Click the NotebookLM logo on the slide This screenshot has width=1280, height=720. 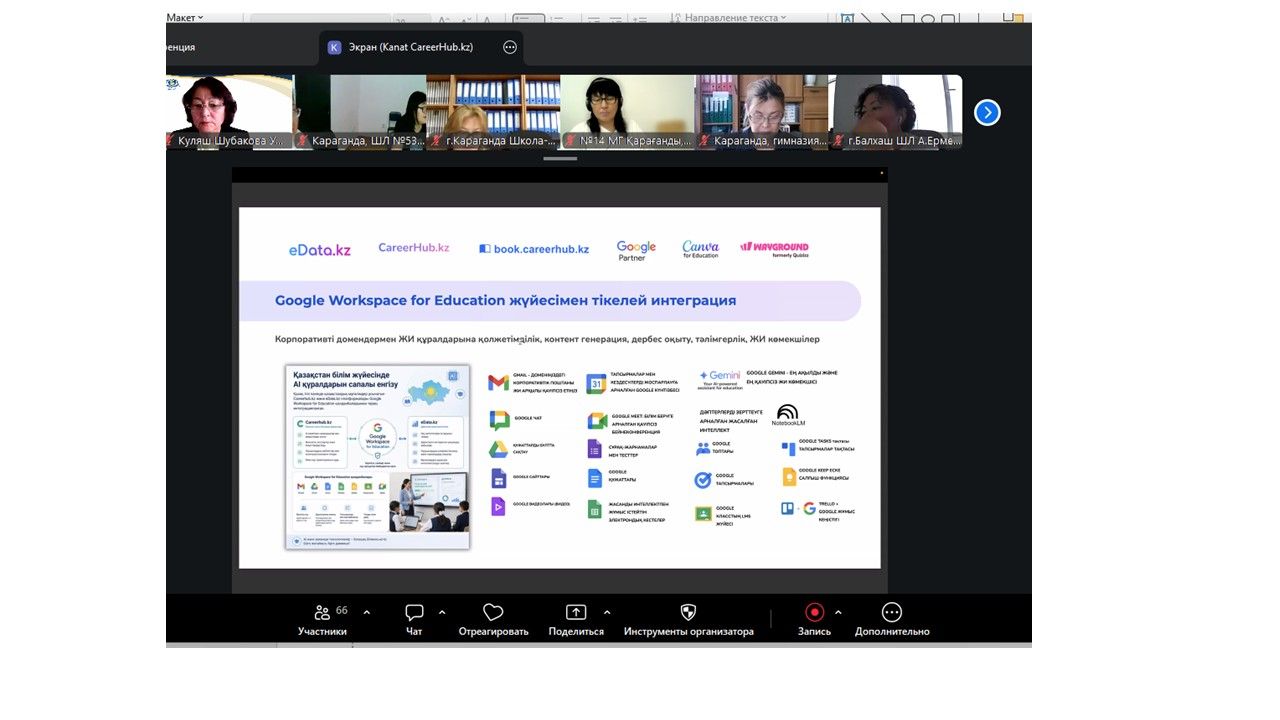(x=788, y=416)
